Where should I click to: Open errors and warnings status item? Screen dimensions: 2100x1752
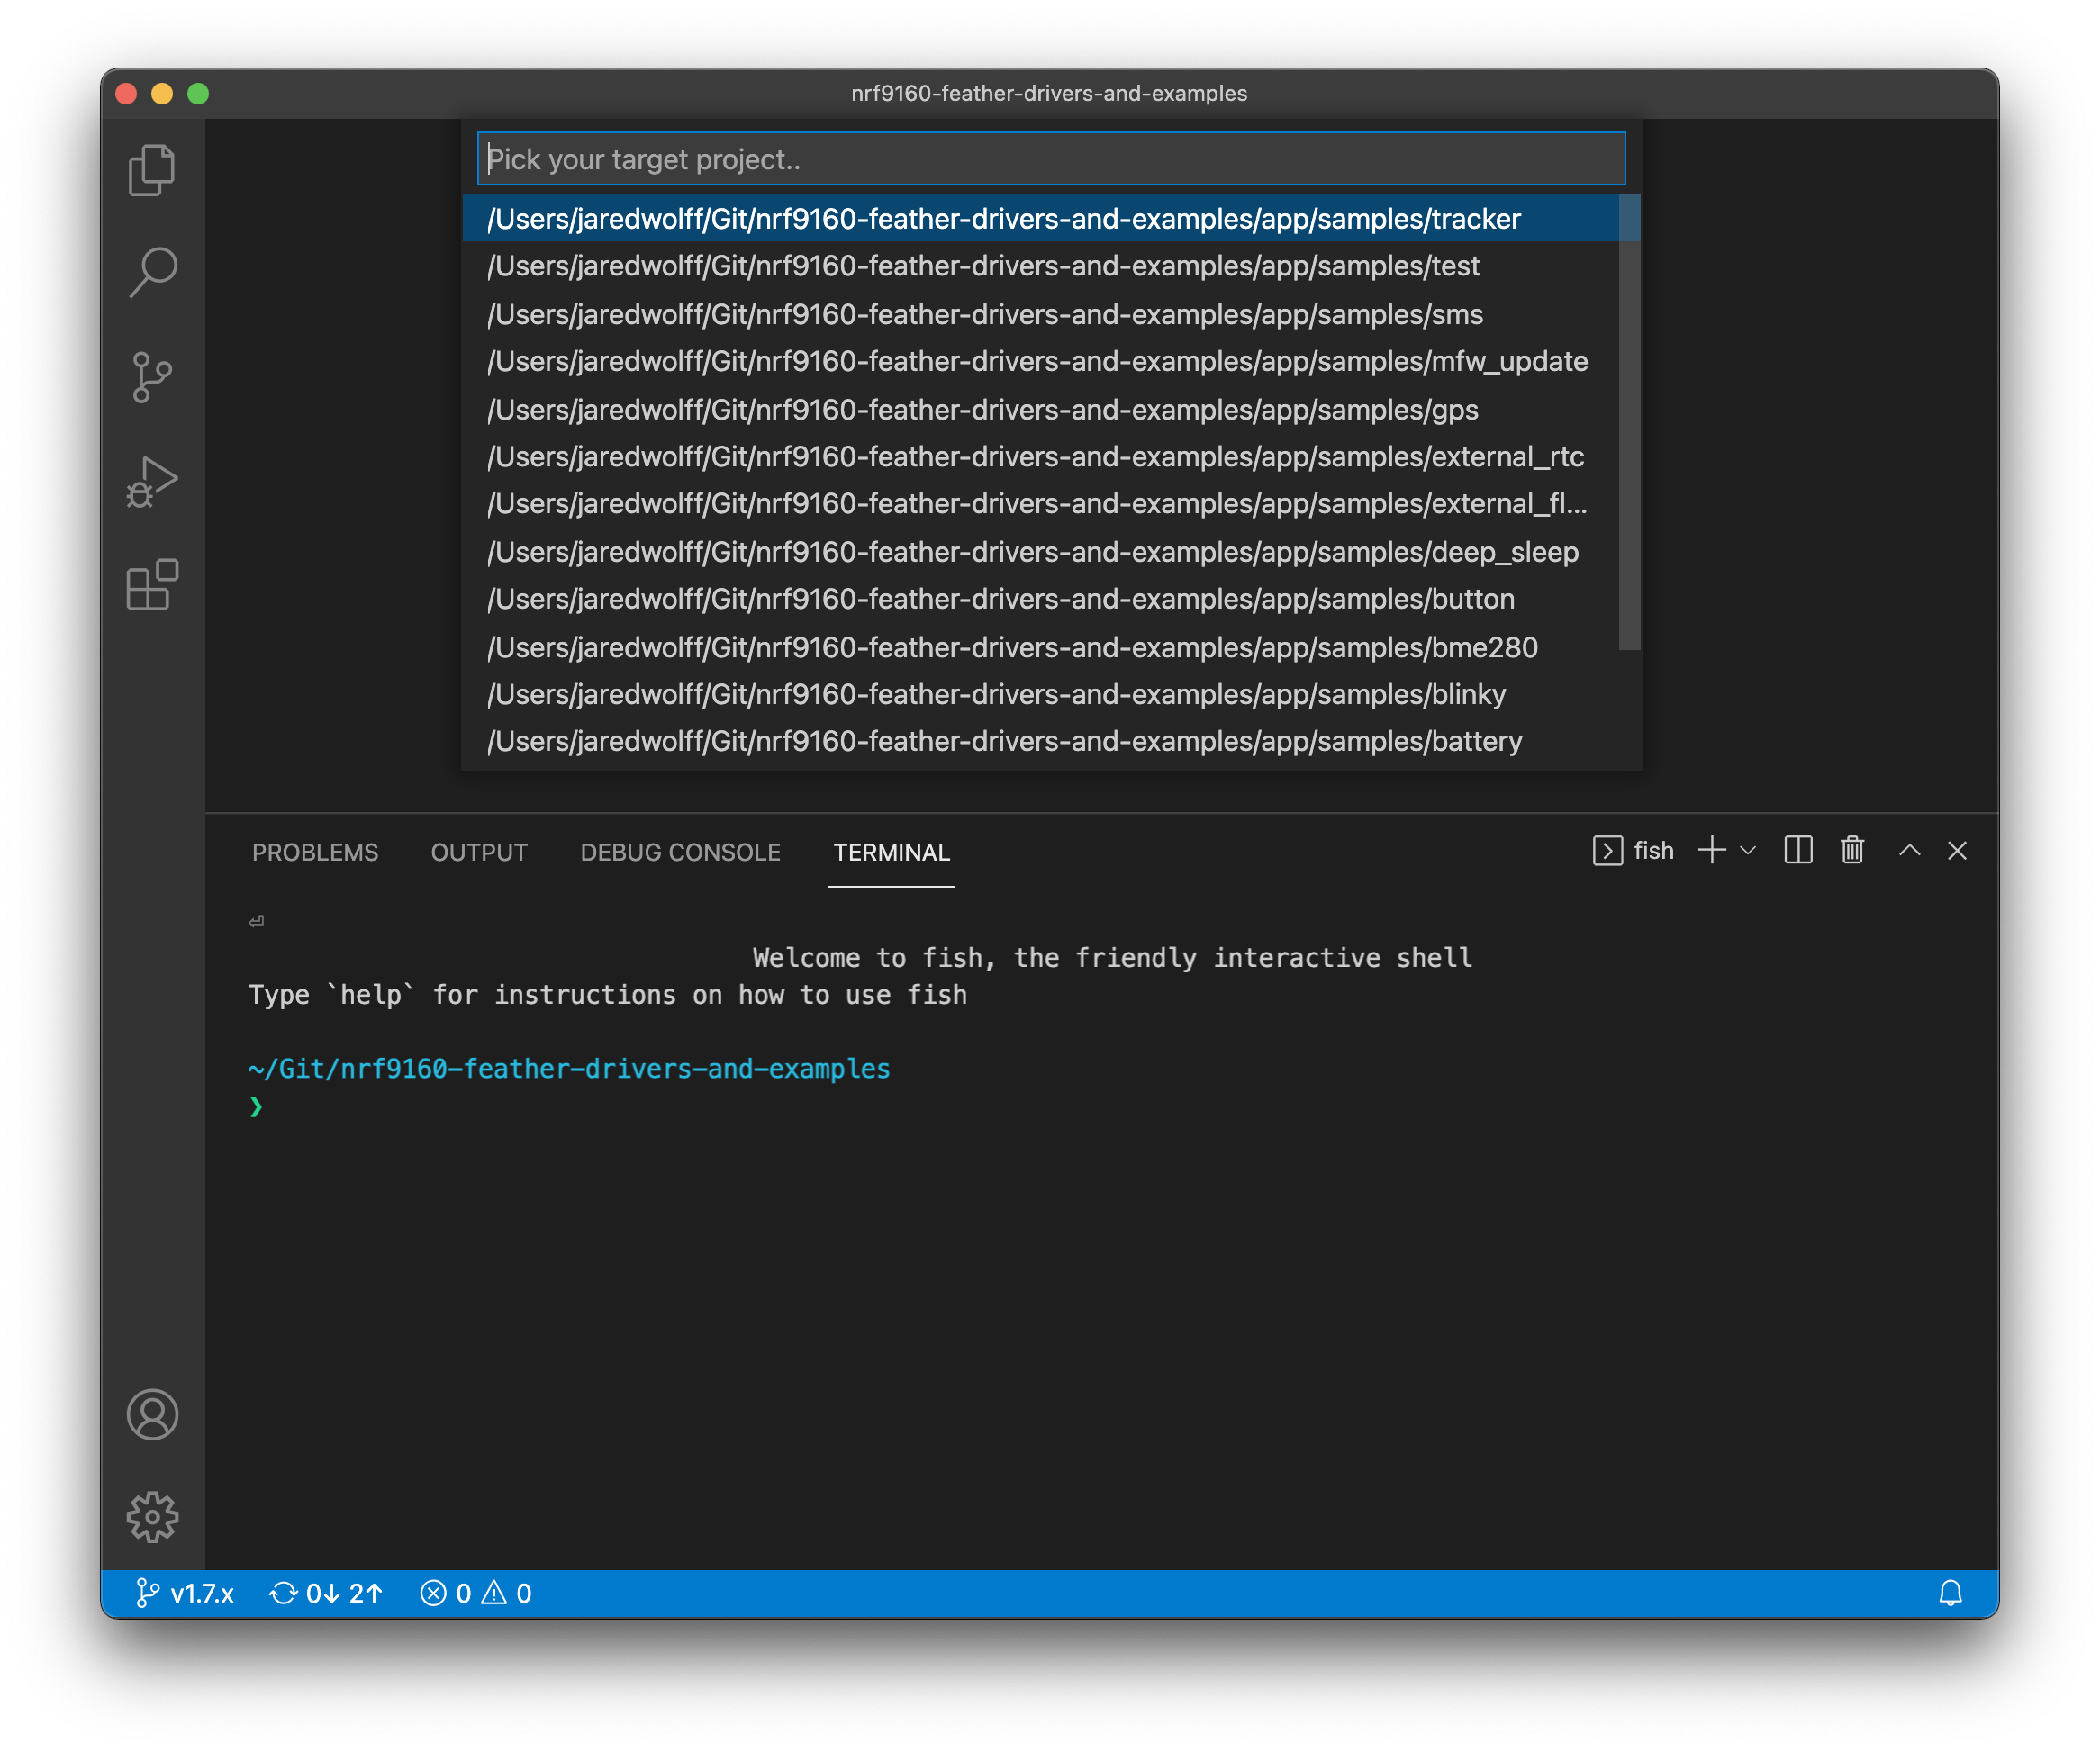click(x=475, y=1593)
